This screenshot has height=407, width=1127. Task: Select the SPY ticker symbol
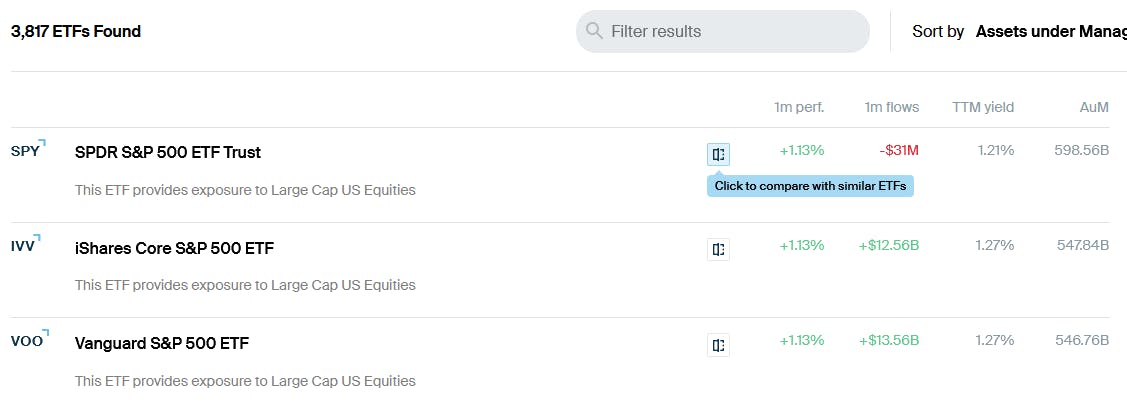(26, 152)
